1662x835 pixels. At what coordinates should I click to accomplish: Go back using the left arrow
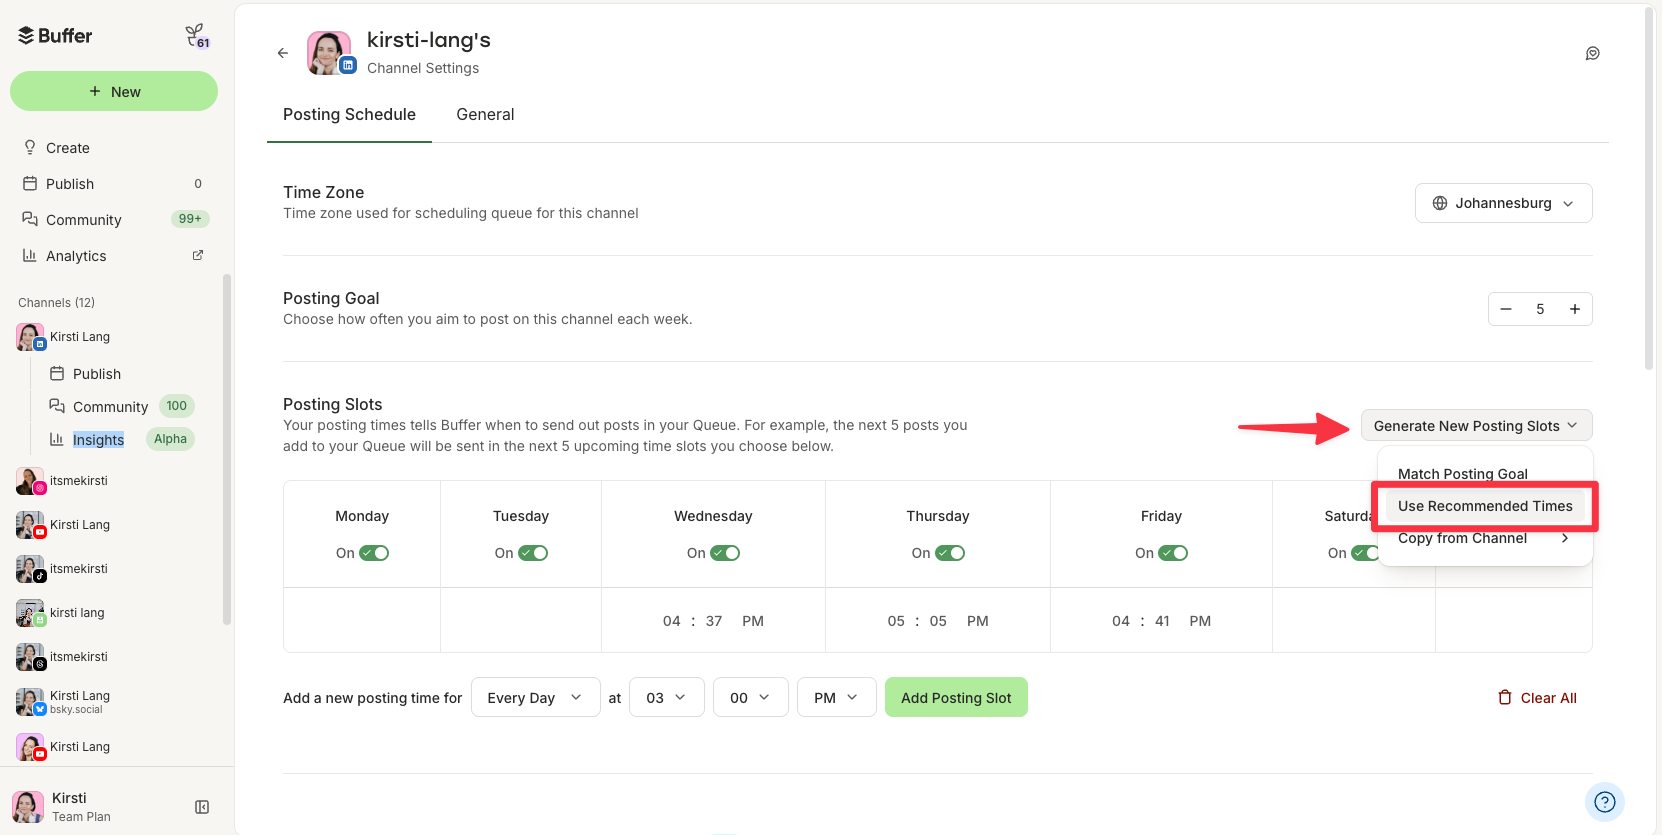coord(283,53)
